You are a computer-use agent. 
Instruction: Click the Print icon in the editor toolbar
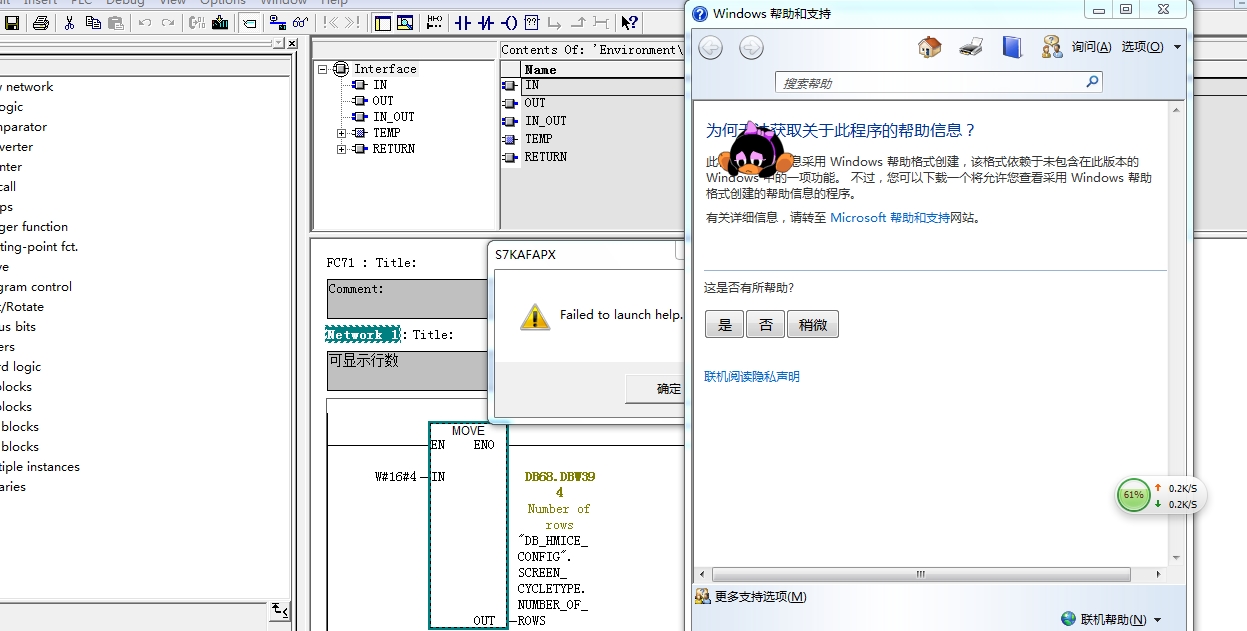(41, 23)
